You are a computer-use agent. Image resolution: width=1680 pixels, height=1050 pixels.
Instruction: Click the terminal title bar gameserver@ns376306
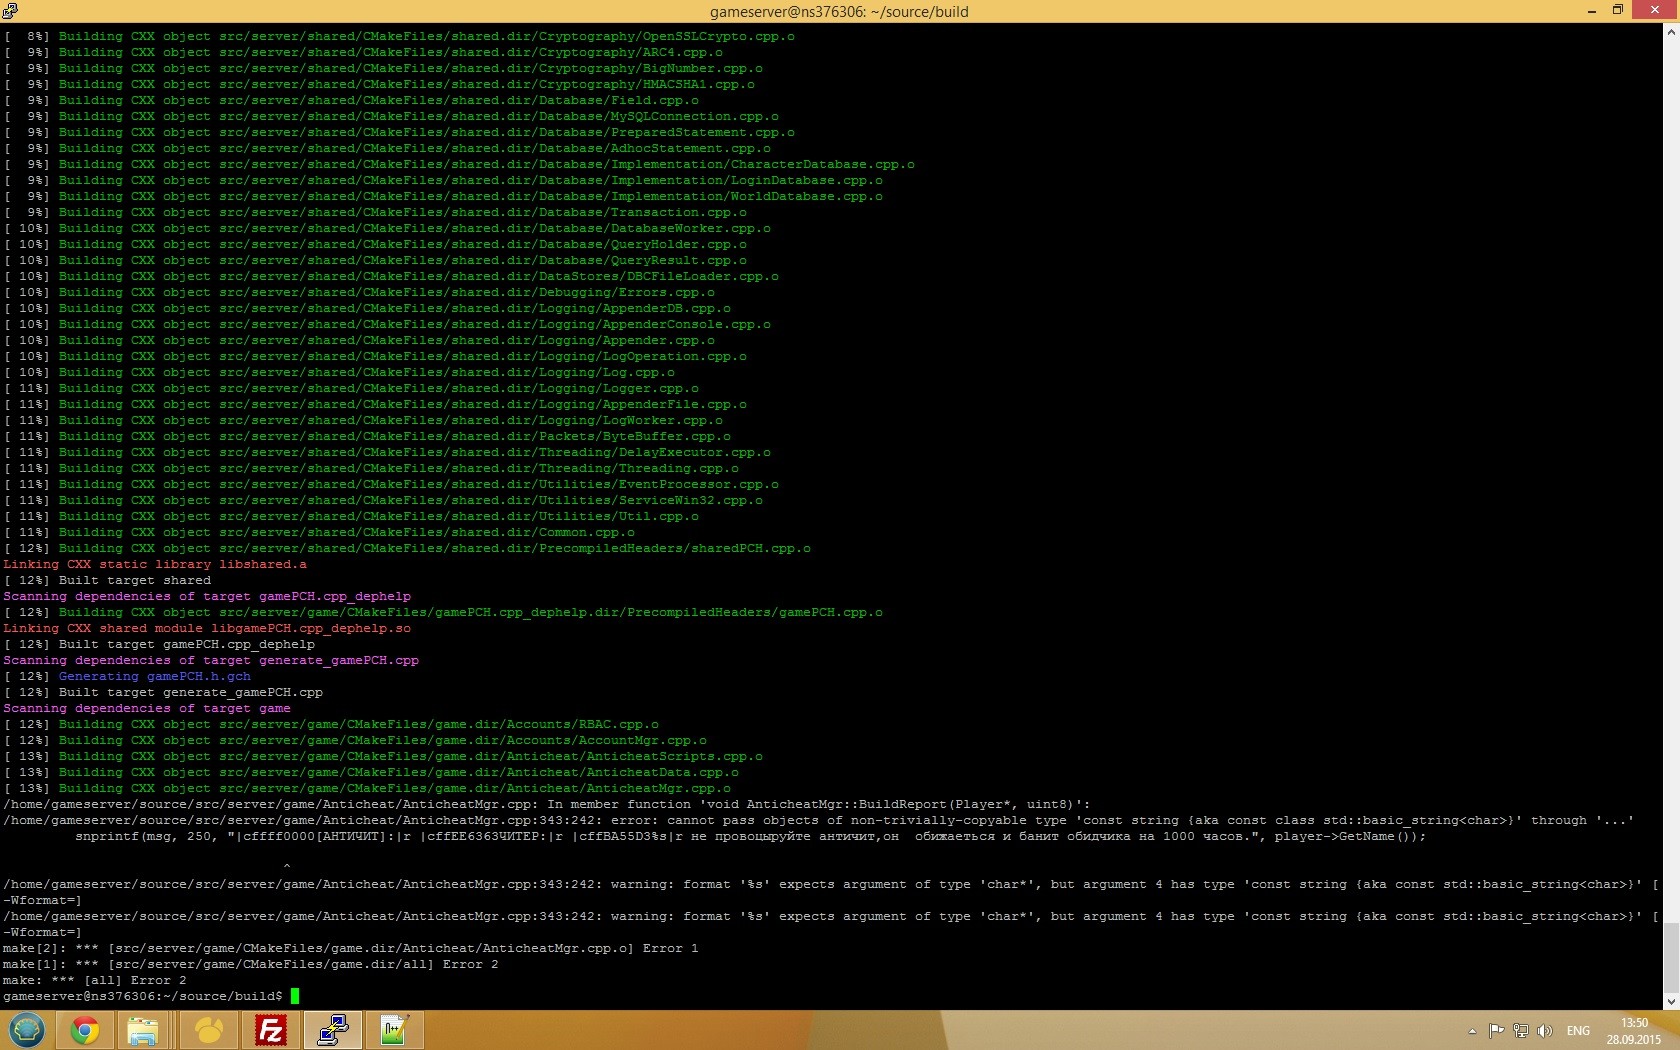tap(838, 11)
